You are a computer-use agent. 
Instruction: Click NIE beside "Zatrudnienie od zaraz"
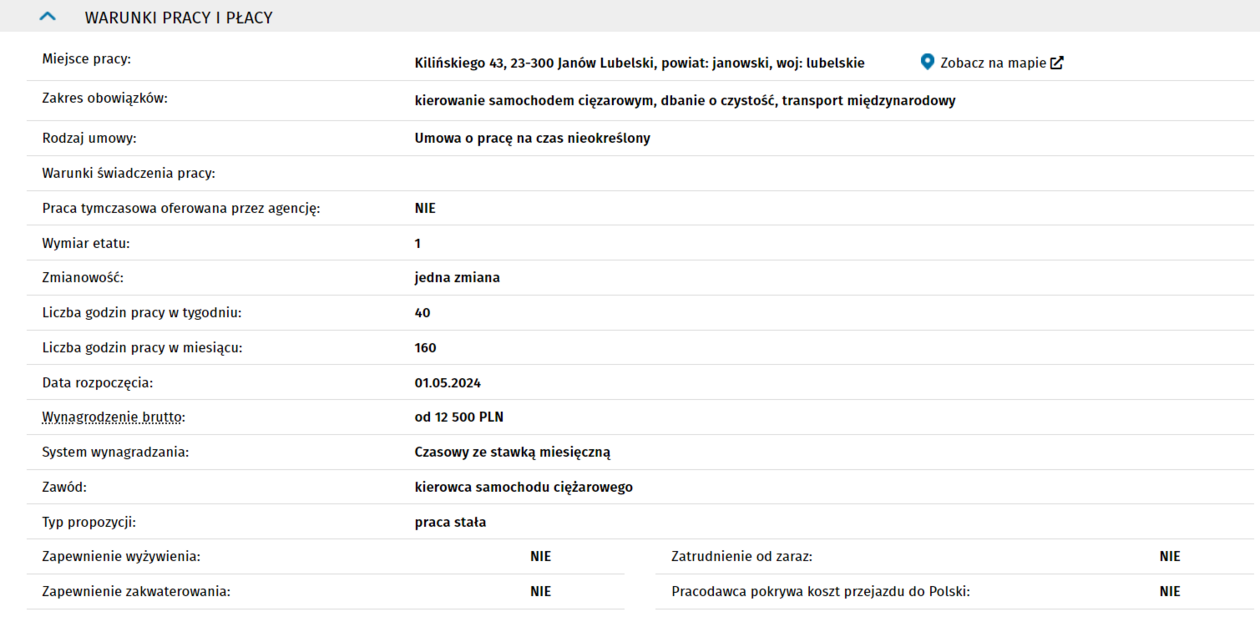click(x=1170, y=557)
